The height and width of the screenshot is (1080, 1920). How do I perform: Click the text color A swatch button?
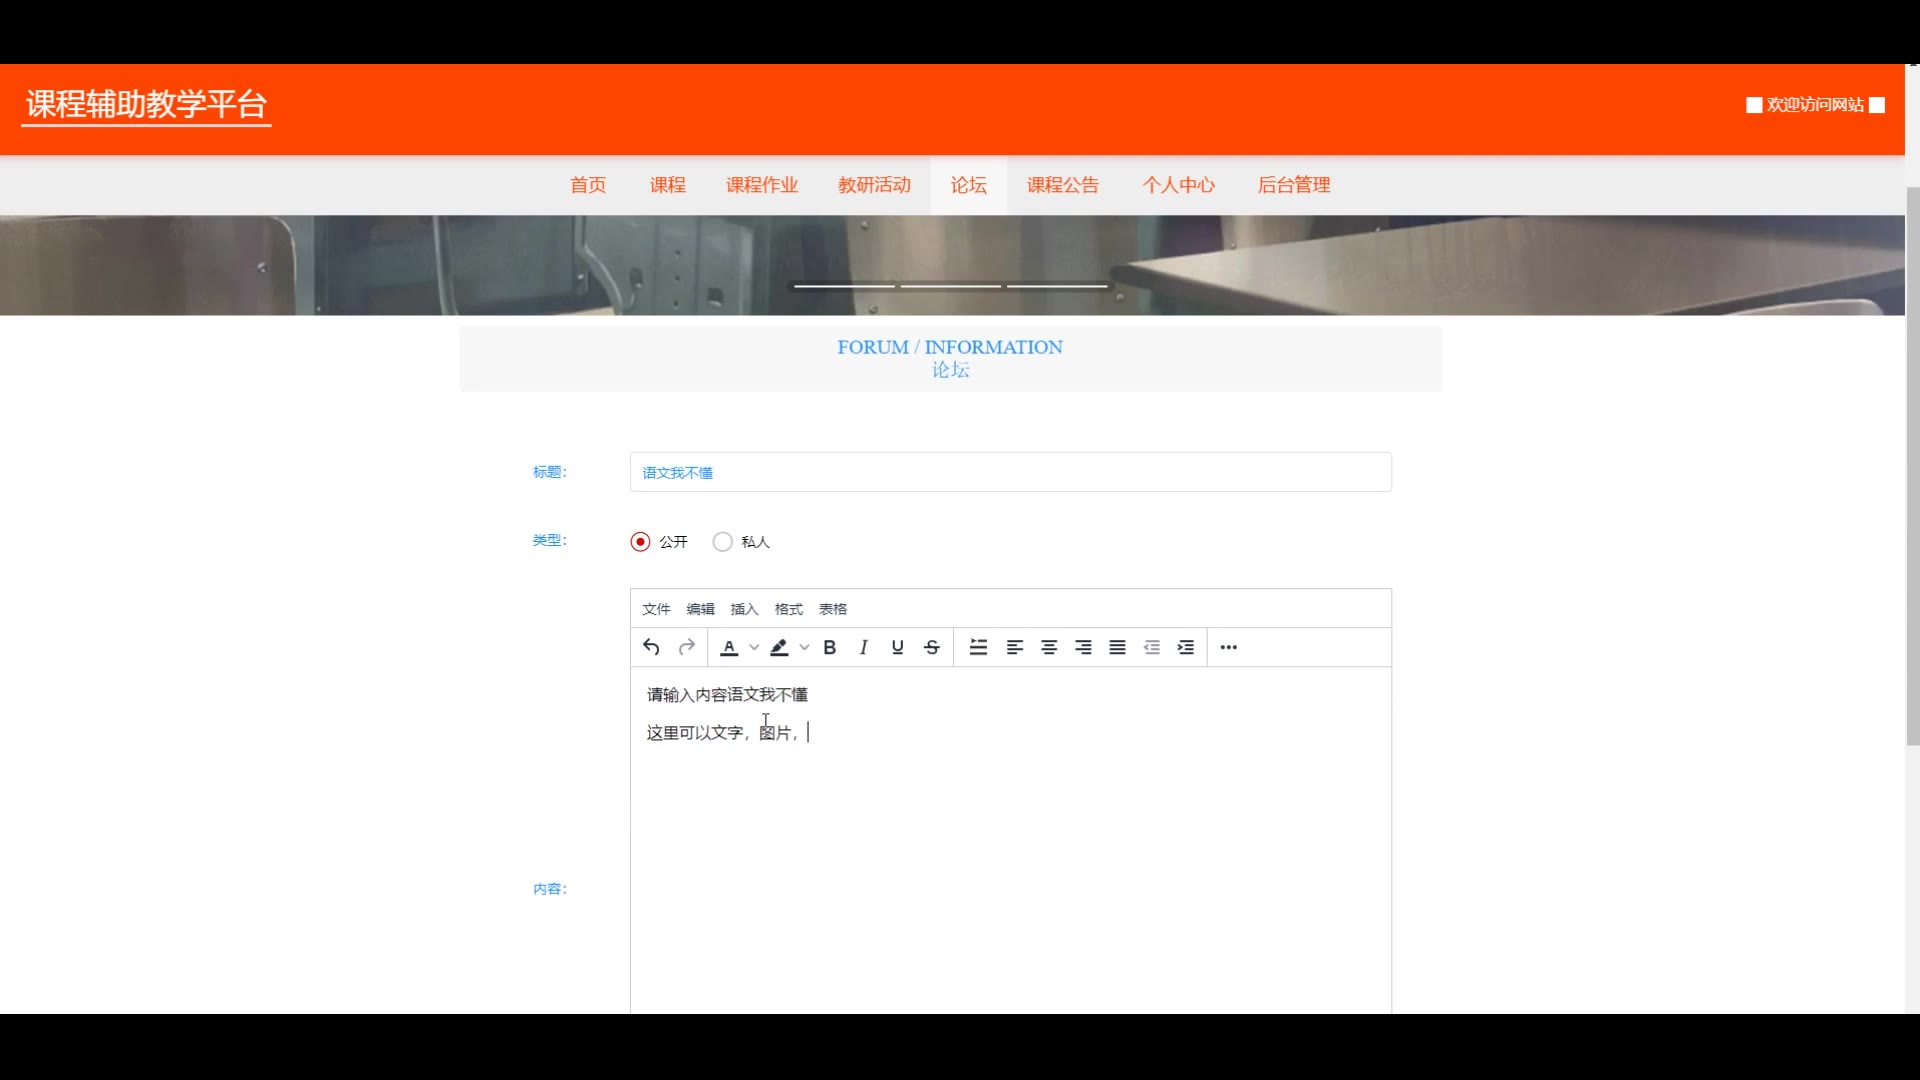click(x=729, y=647)
